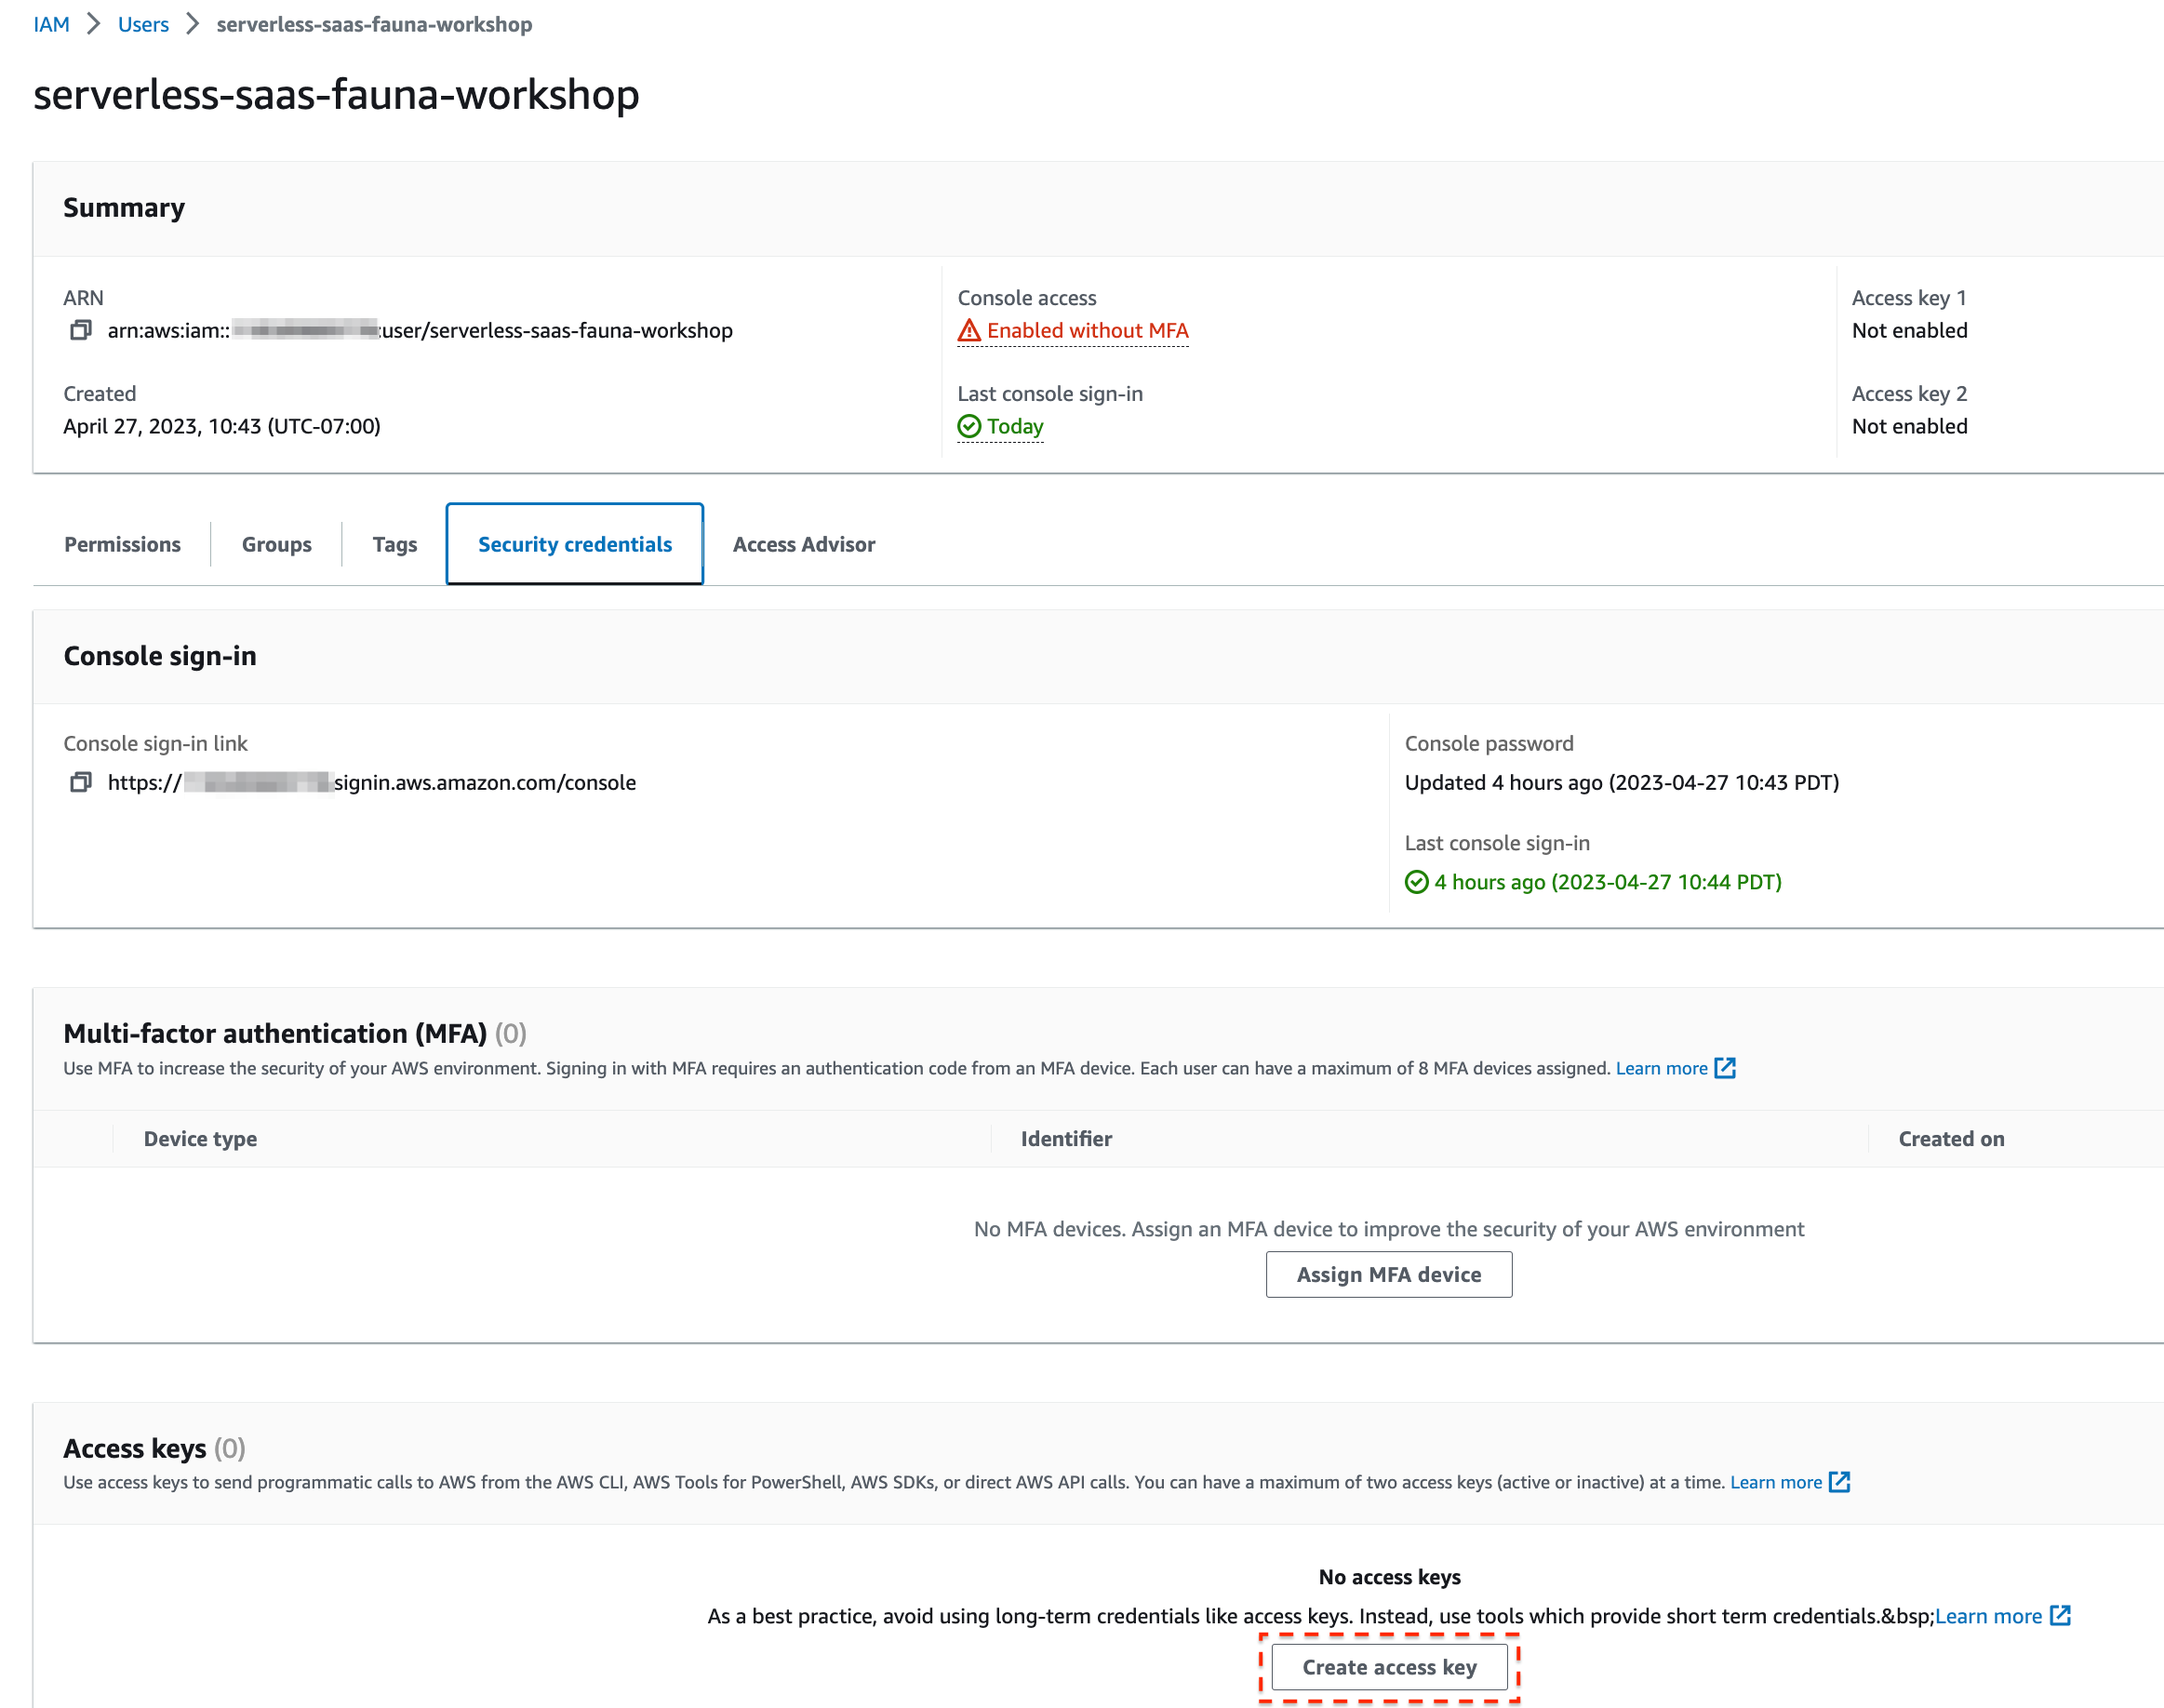The width and height of the screenshot is (2164, 1708).
Task: Click the green checkmark icon next to Today
Action: [969, 426]
